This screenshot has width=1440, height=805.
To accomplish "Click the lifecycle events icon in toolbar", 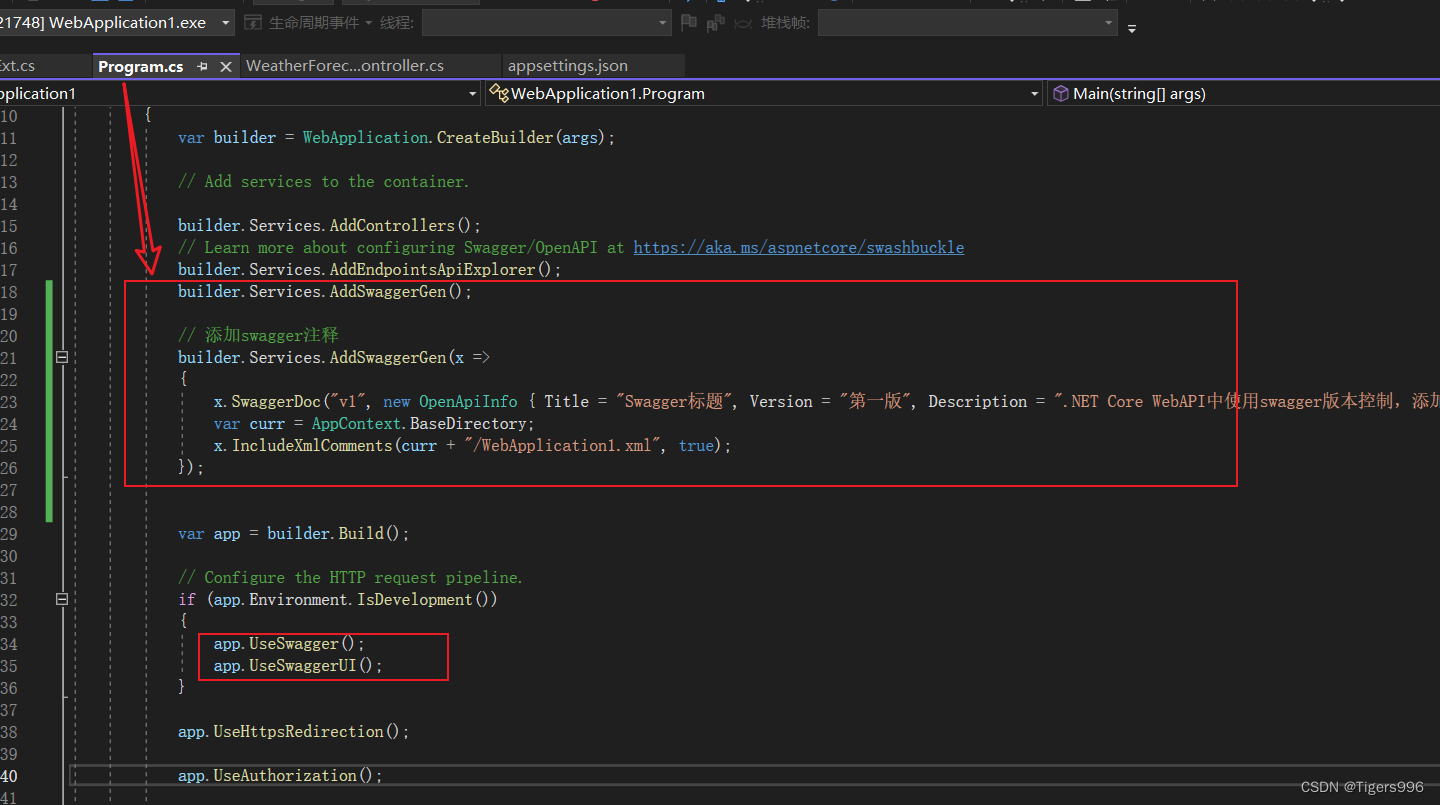I will tap(254, 22).
